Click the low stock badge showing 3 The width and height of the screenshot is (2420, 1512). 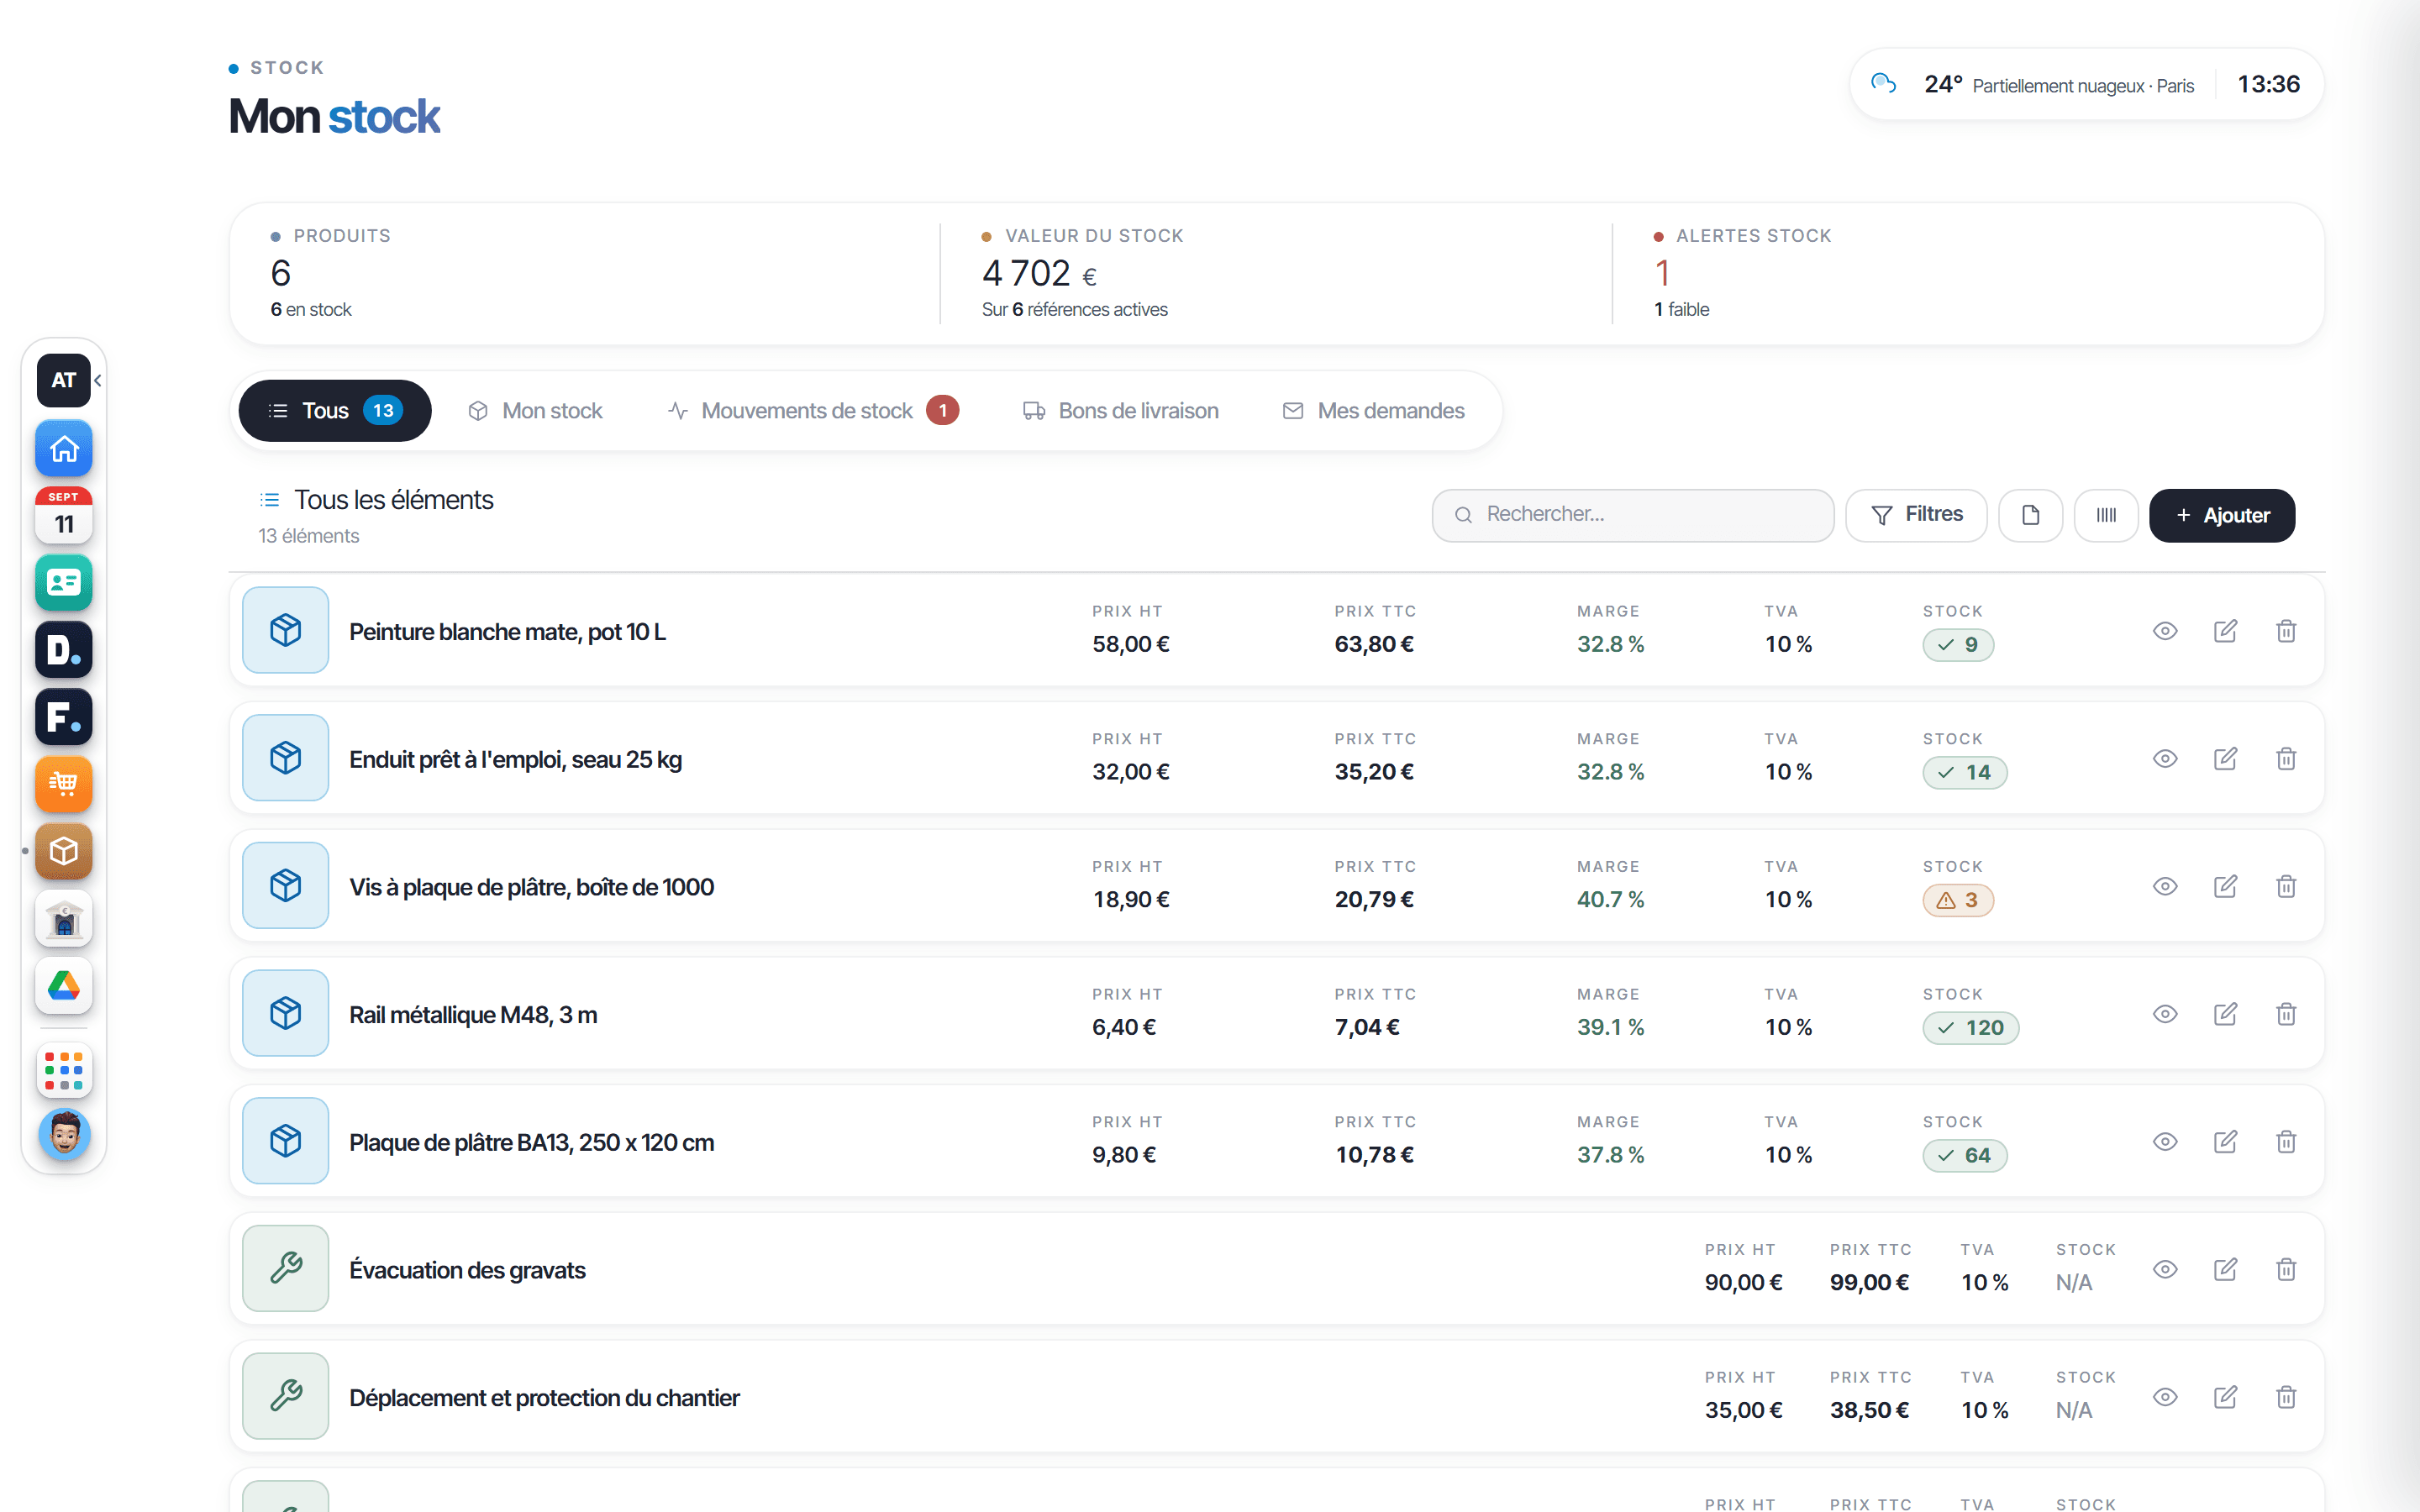(1958, 900)
